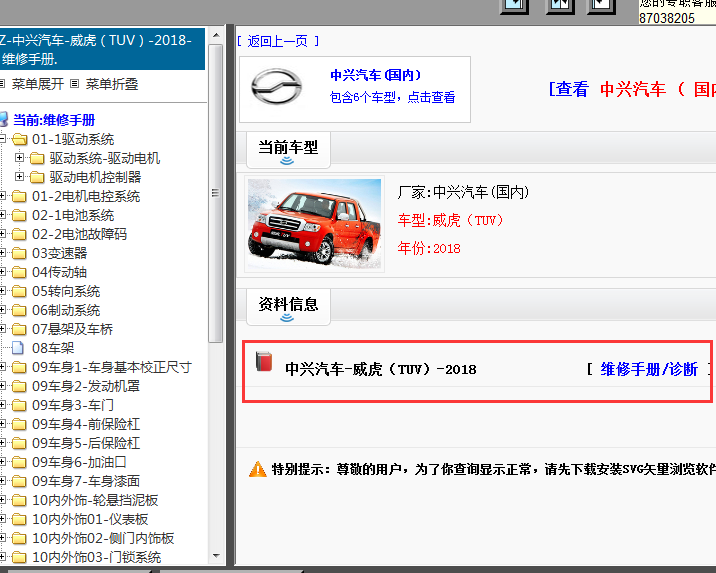
Task: Open the 01-1驱动系统 folder icon
Action: (x=20, y=139)
